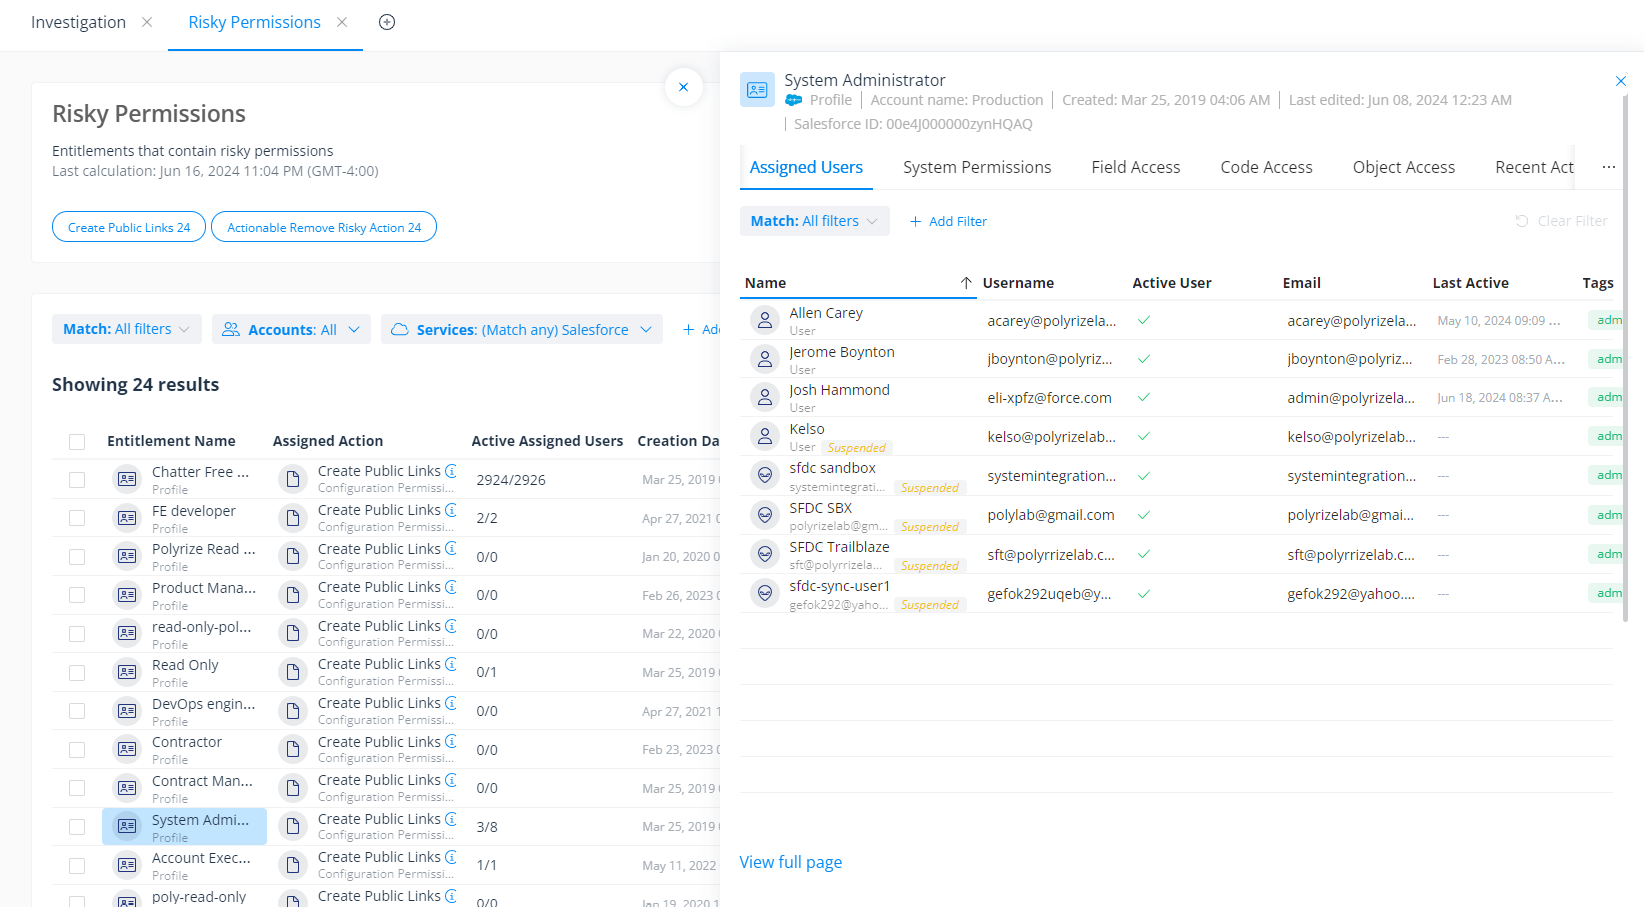Open the more tabs ellipsis menu
Viewport: 1644px width, 907px height.
[x=1608, y=167]
